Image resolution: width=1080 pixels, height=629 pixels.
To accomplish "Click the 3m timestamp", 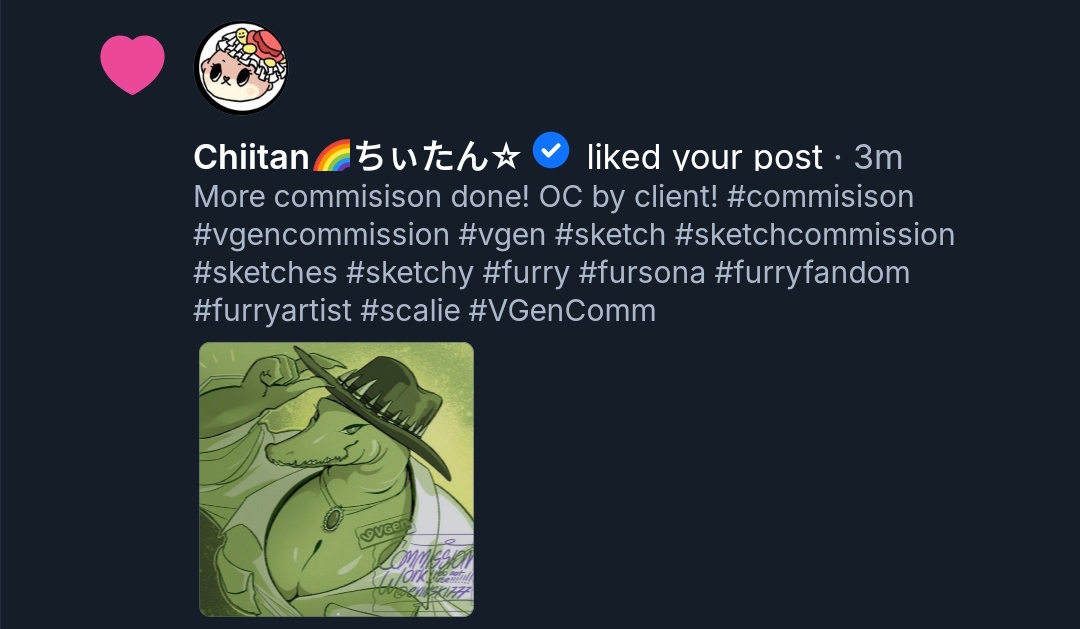I will pos(878,157).
